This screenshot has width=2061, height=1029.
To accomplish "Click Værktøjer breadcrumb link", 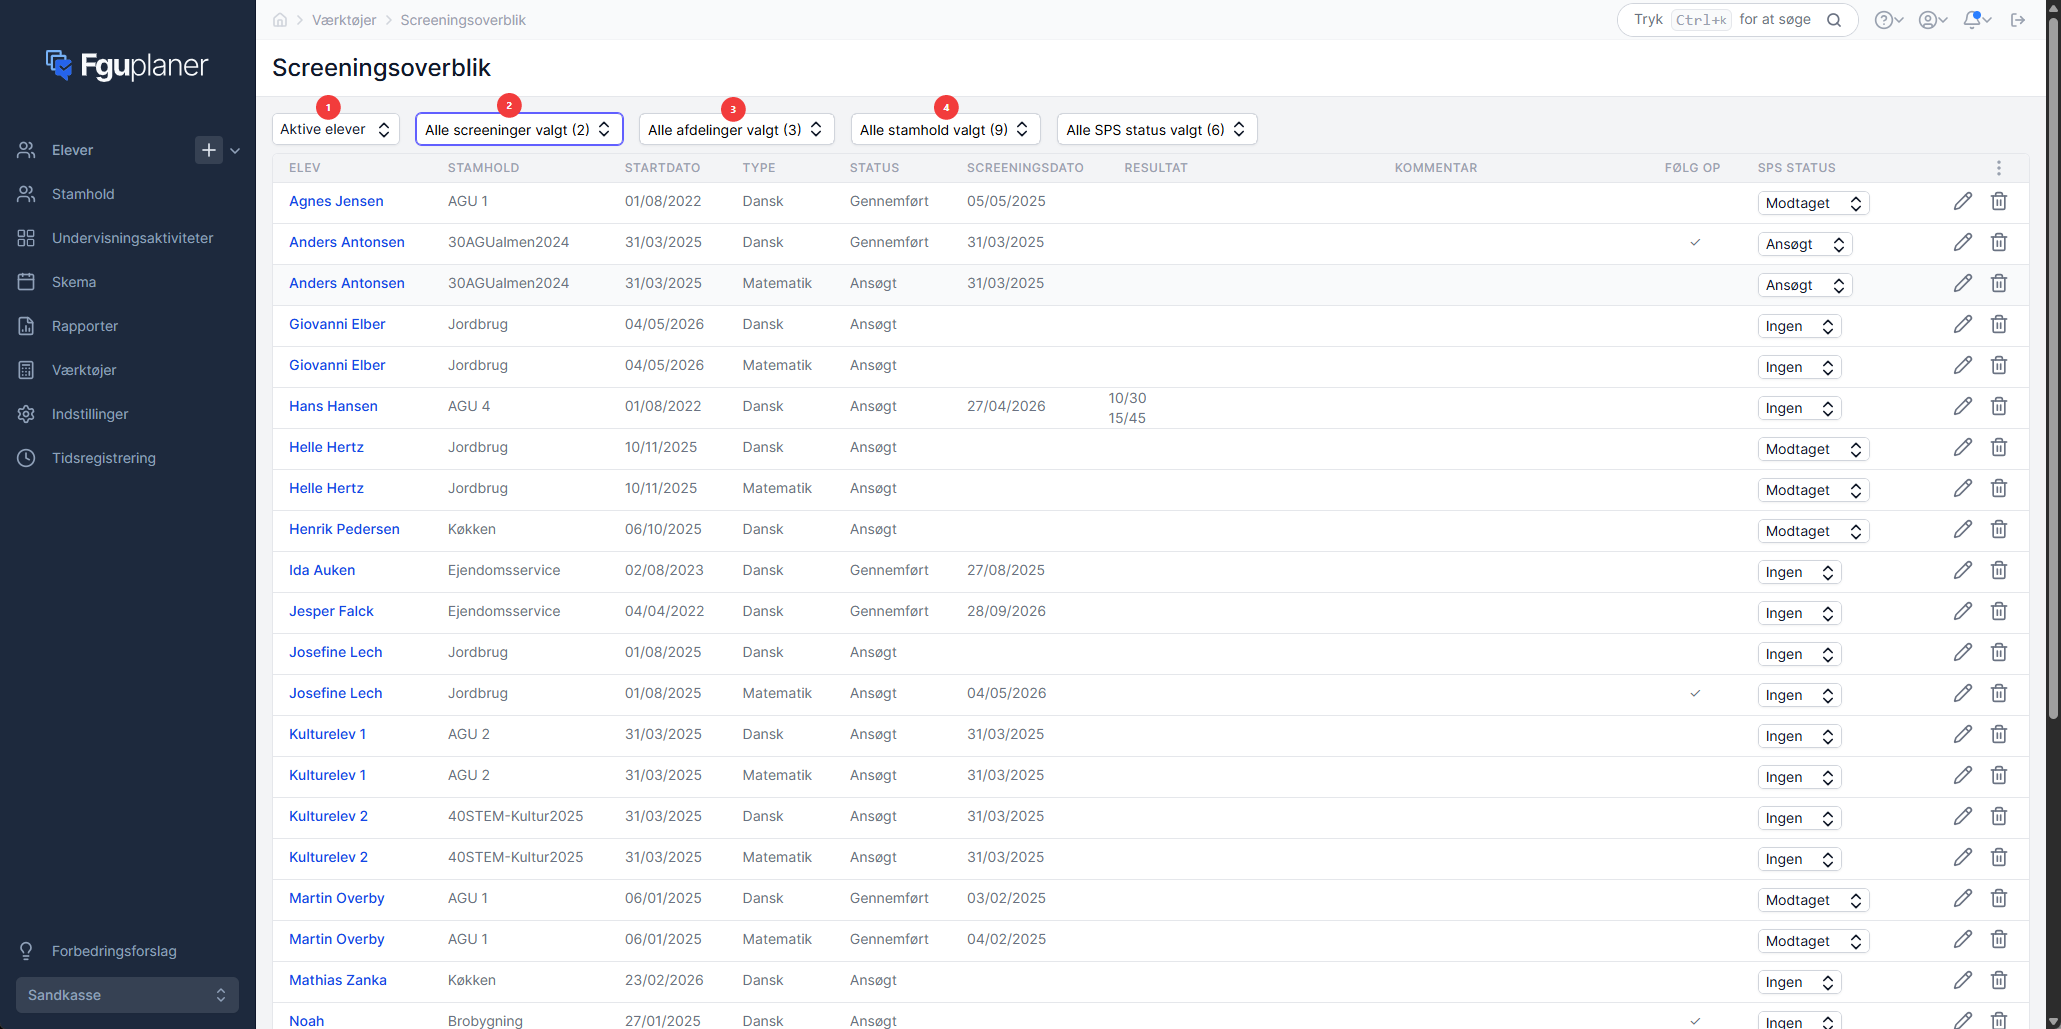I will tap(344, 20).
